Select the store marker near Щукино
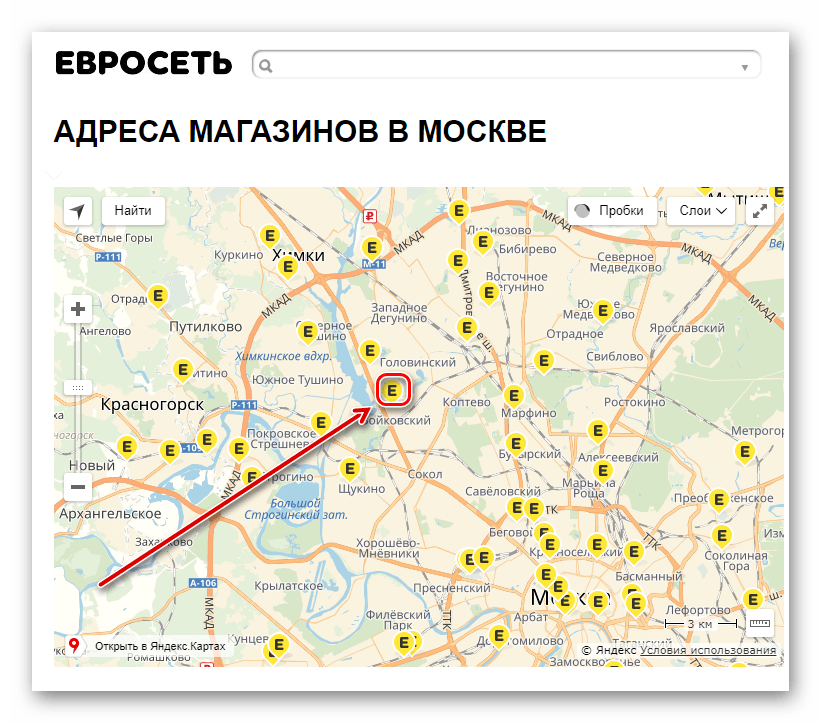Viewport: 821px width, 723px height. [x=350, y=469]
